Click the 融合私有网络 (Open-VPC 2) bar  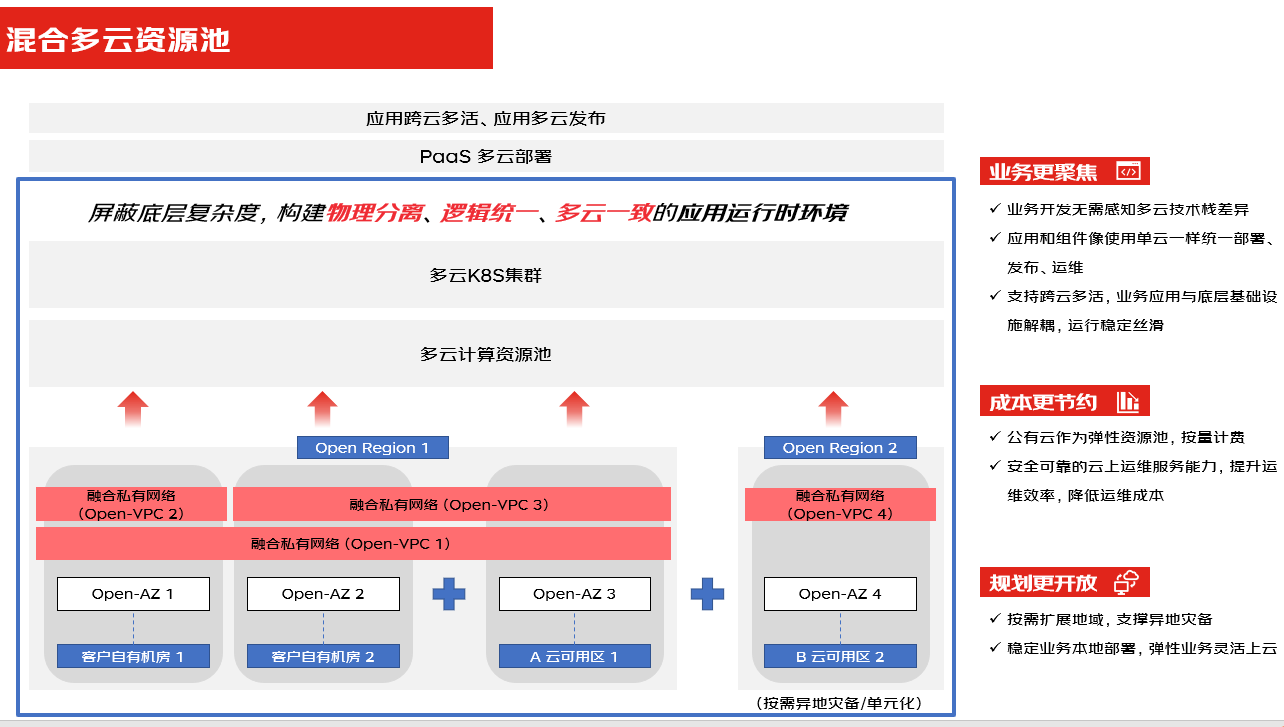(132, 504)
